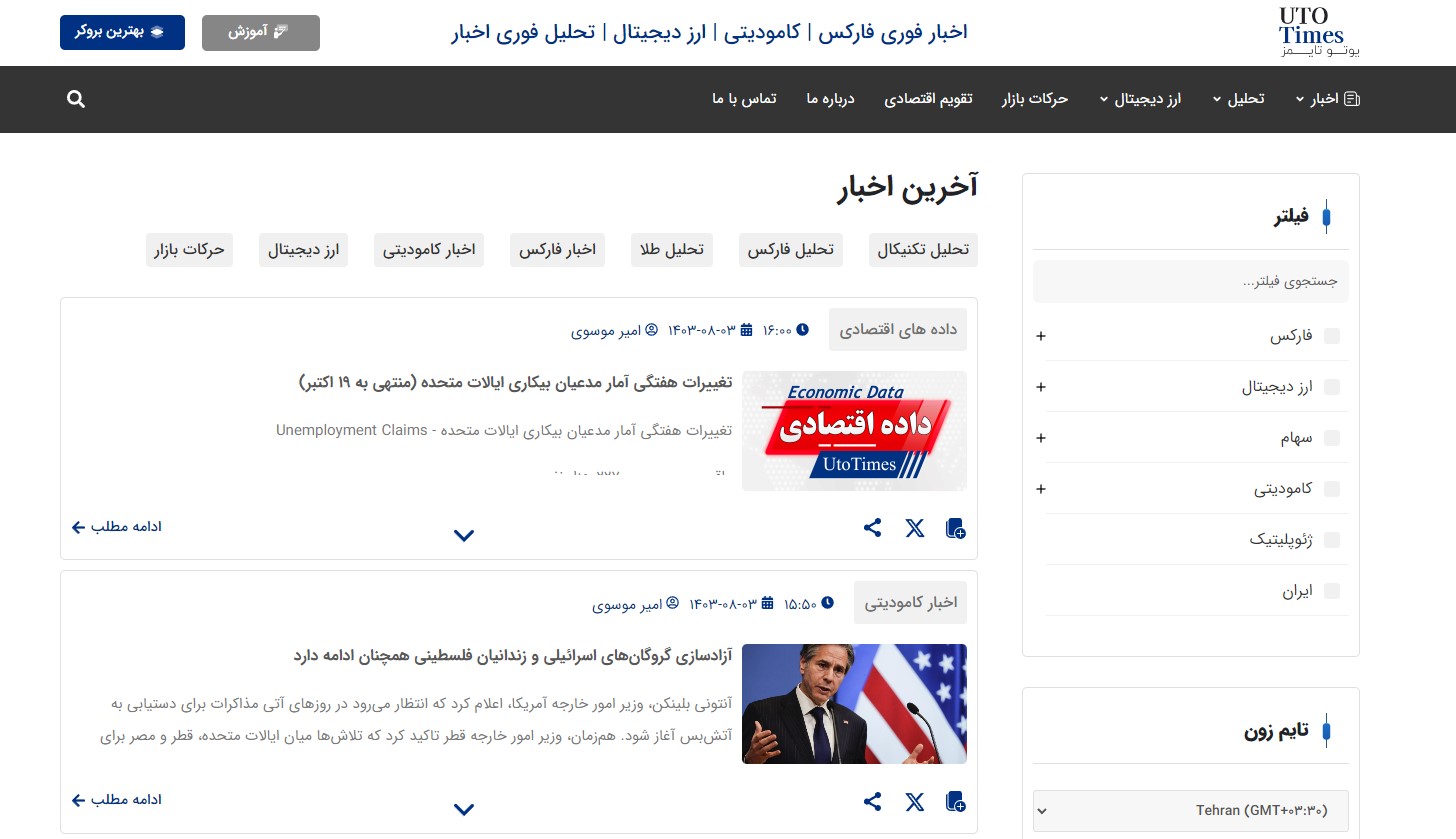Open the hostage release headline
The width and height of the screenshot is (1456, 839).
point(513,656)
